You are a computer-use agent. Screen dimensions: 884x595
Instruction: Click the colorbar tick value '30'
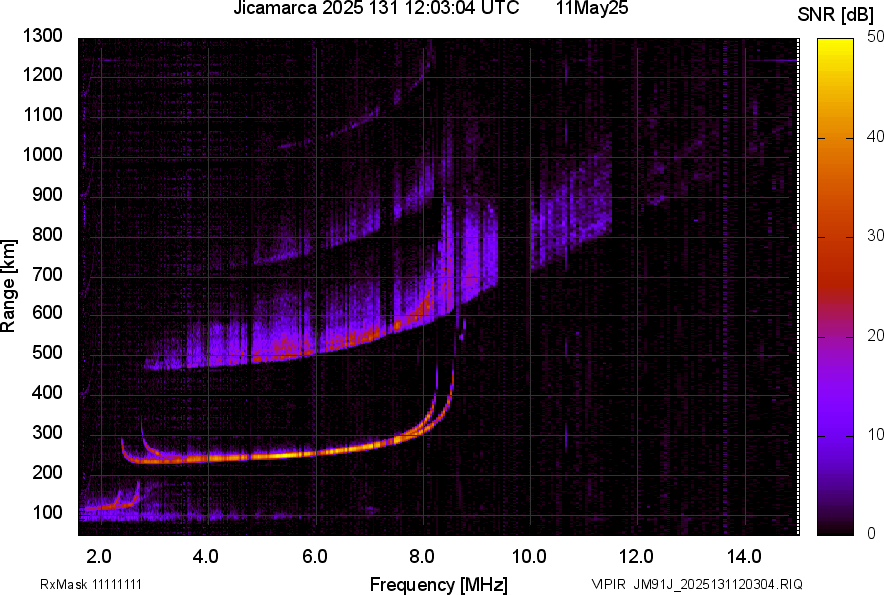875,236
